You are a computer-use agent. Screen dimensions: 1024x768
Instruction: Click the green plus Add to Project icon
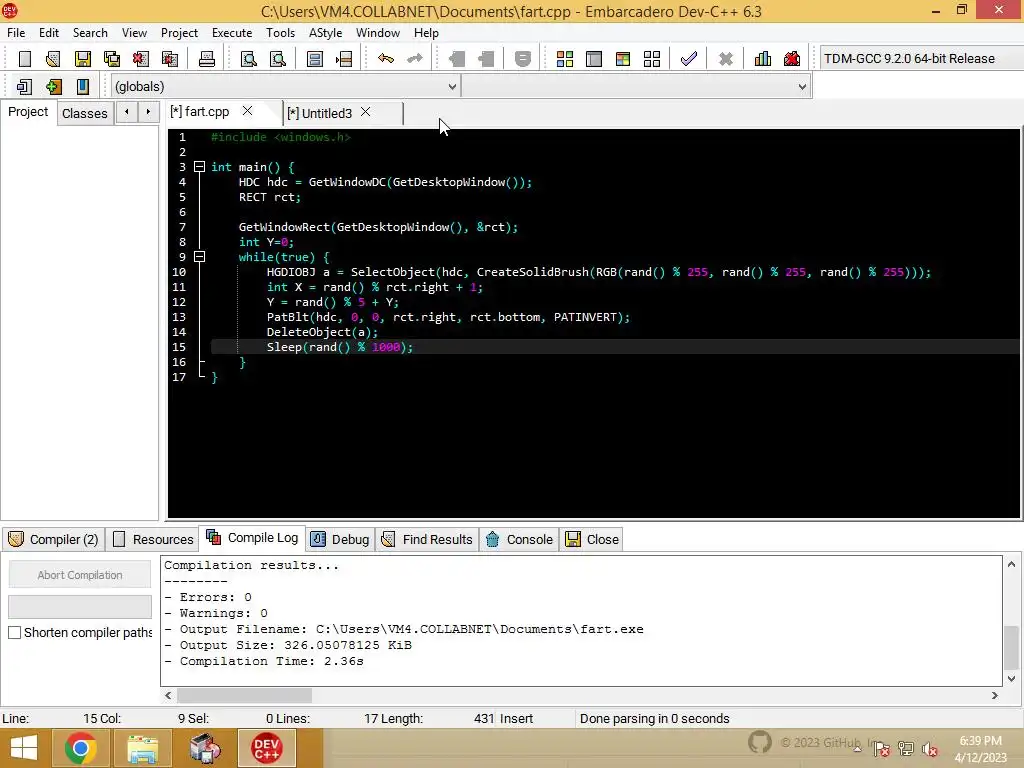[54, 86]
